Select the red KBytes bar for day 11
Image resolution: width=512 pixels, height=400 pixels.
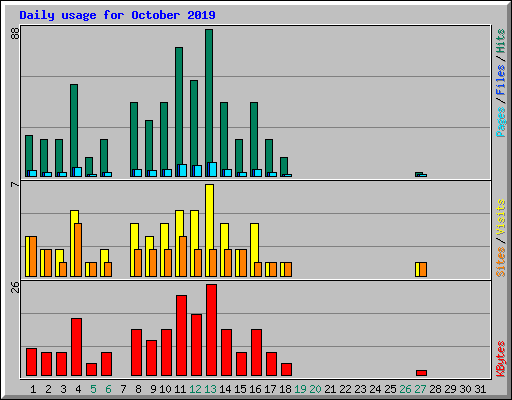[x=181, y=335]
